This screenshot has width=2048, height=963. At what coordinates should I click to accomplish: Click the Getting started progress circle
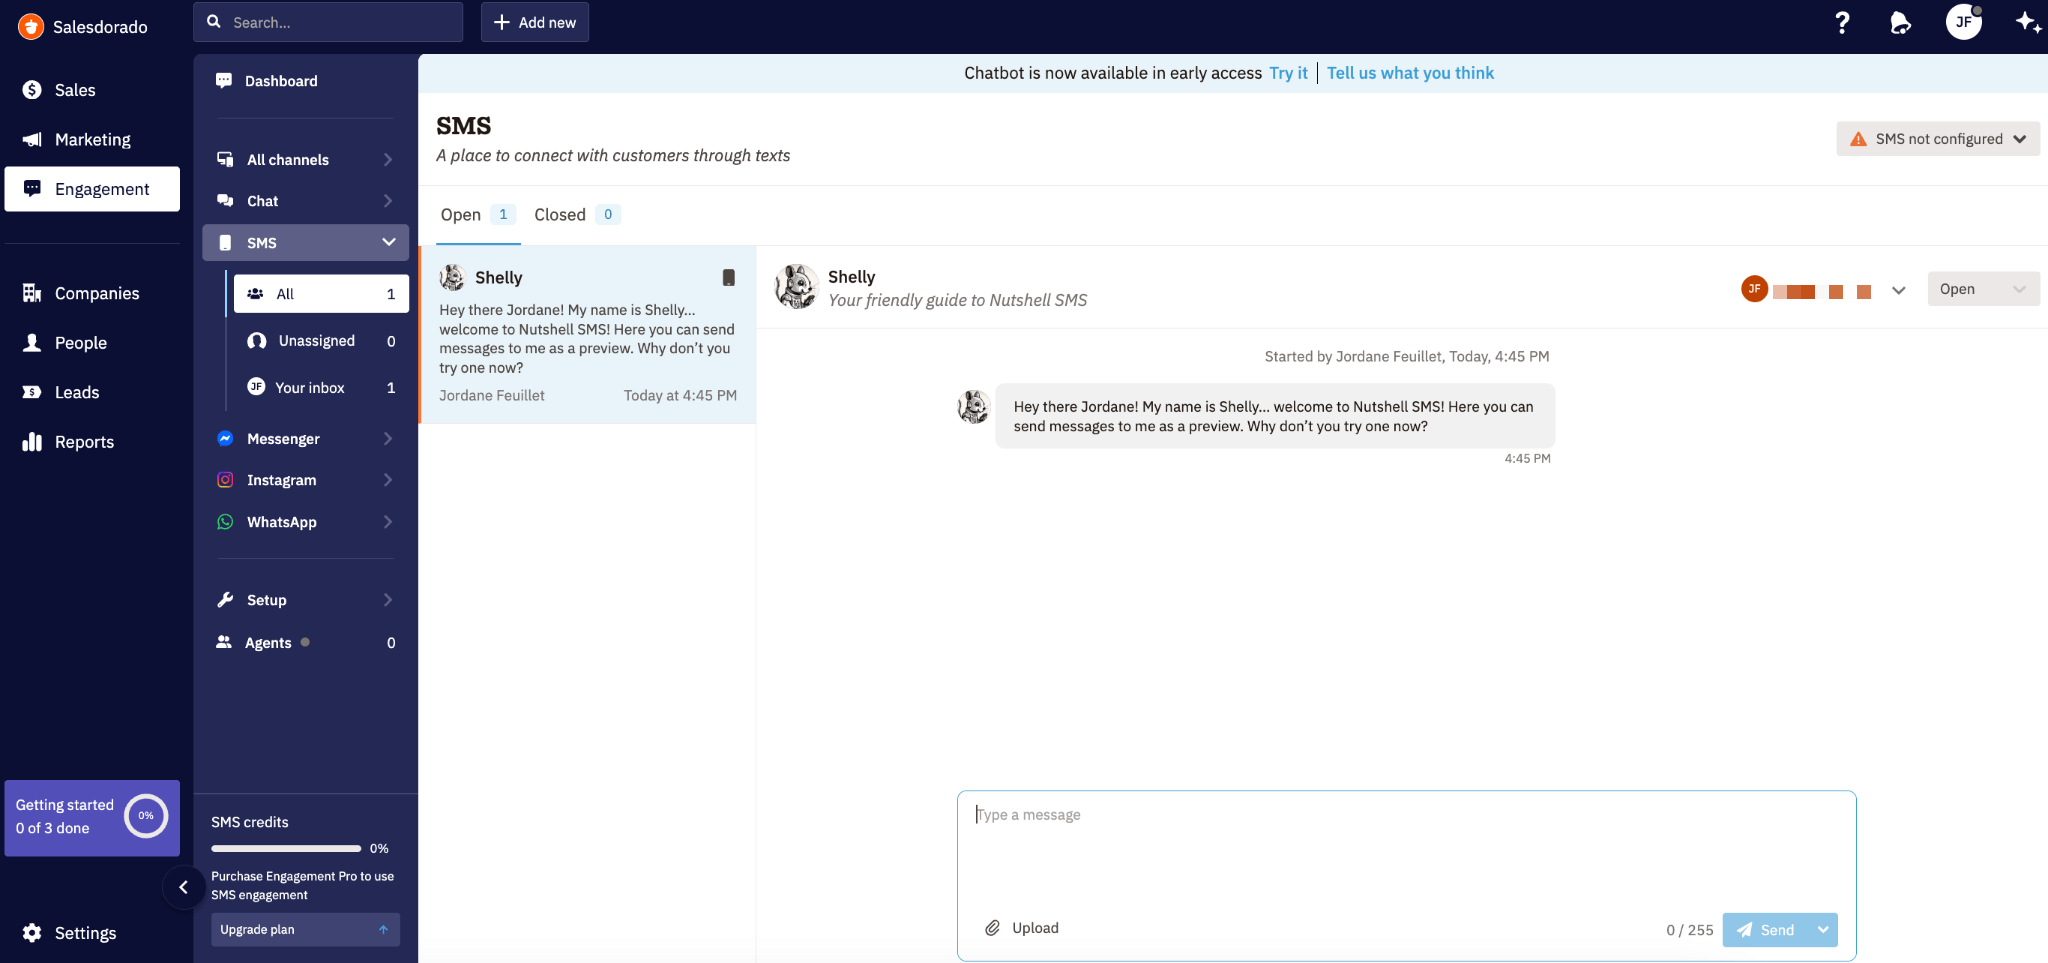146,816
